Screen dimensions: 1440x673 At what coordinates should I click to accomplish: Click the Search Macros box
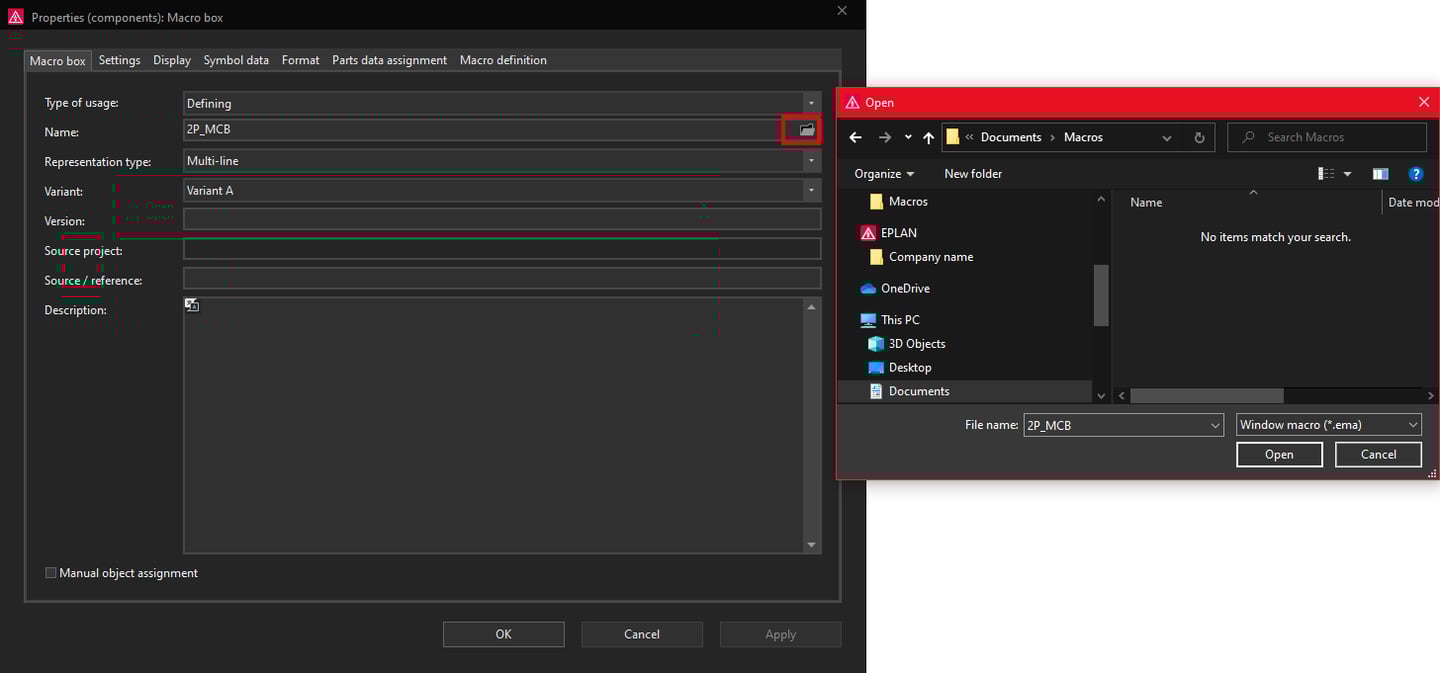click(1326, 137)
